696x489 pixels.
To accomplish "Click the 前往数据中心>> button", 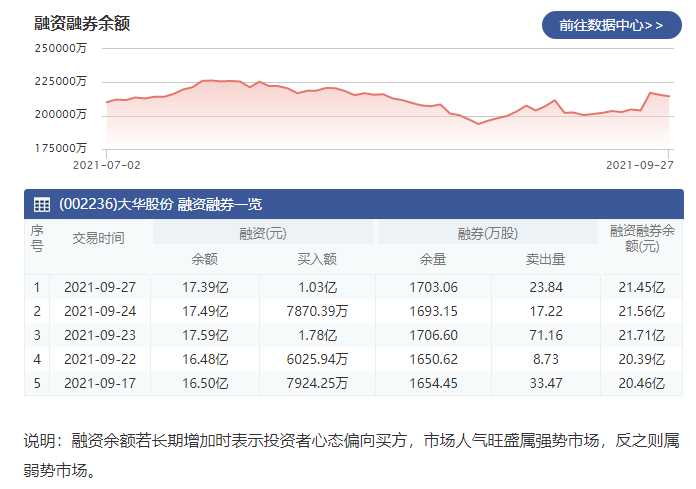I will (612, 25).
